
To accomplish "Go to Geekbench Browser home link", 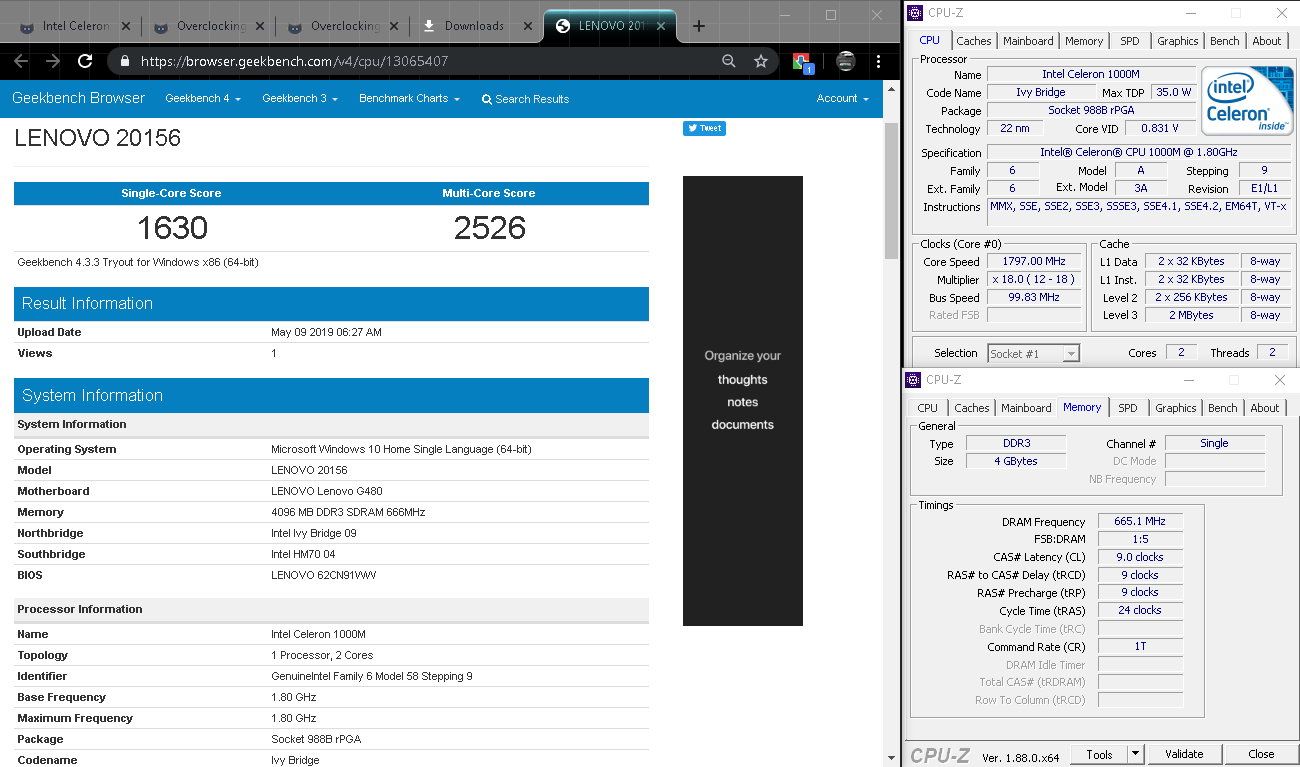I will (x=78, y=98).
